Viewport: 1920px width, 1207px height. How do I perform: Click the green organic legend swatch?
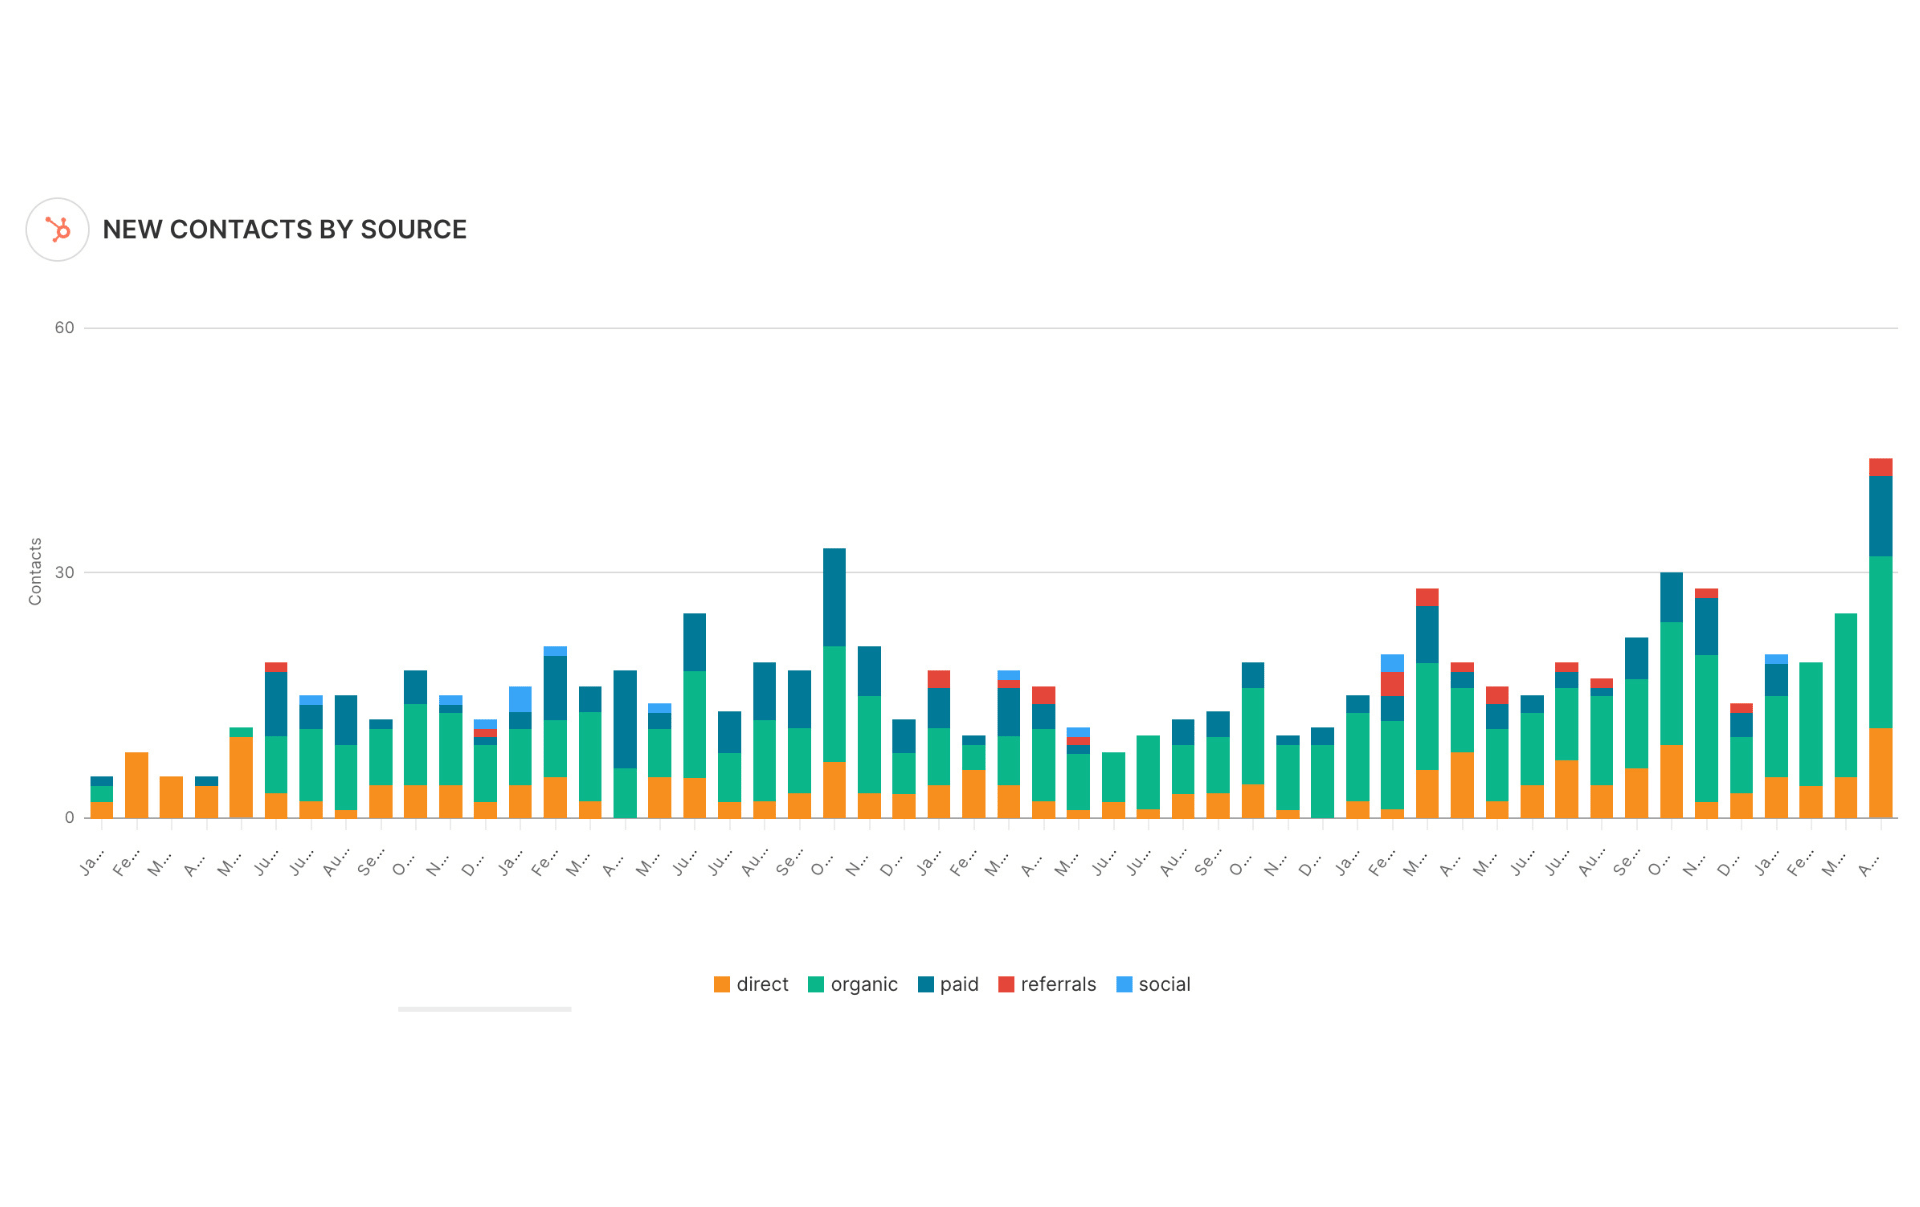click(x=815, y=984)
